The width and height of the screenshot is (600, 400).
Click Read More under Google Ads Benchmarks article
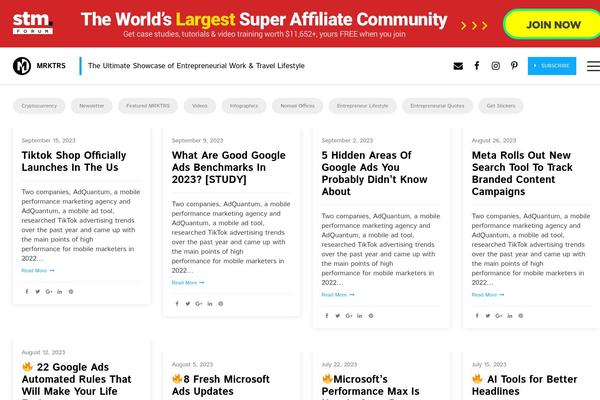point(188,282)
